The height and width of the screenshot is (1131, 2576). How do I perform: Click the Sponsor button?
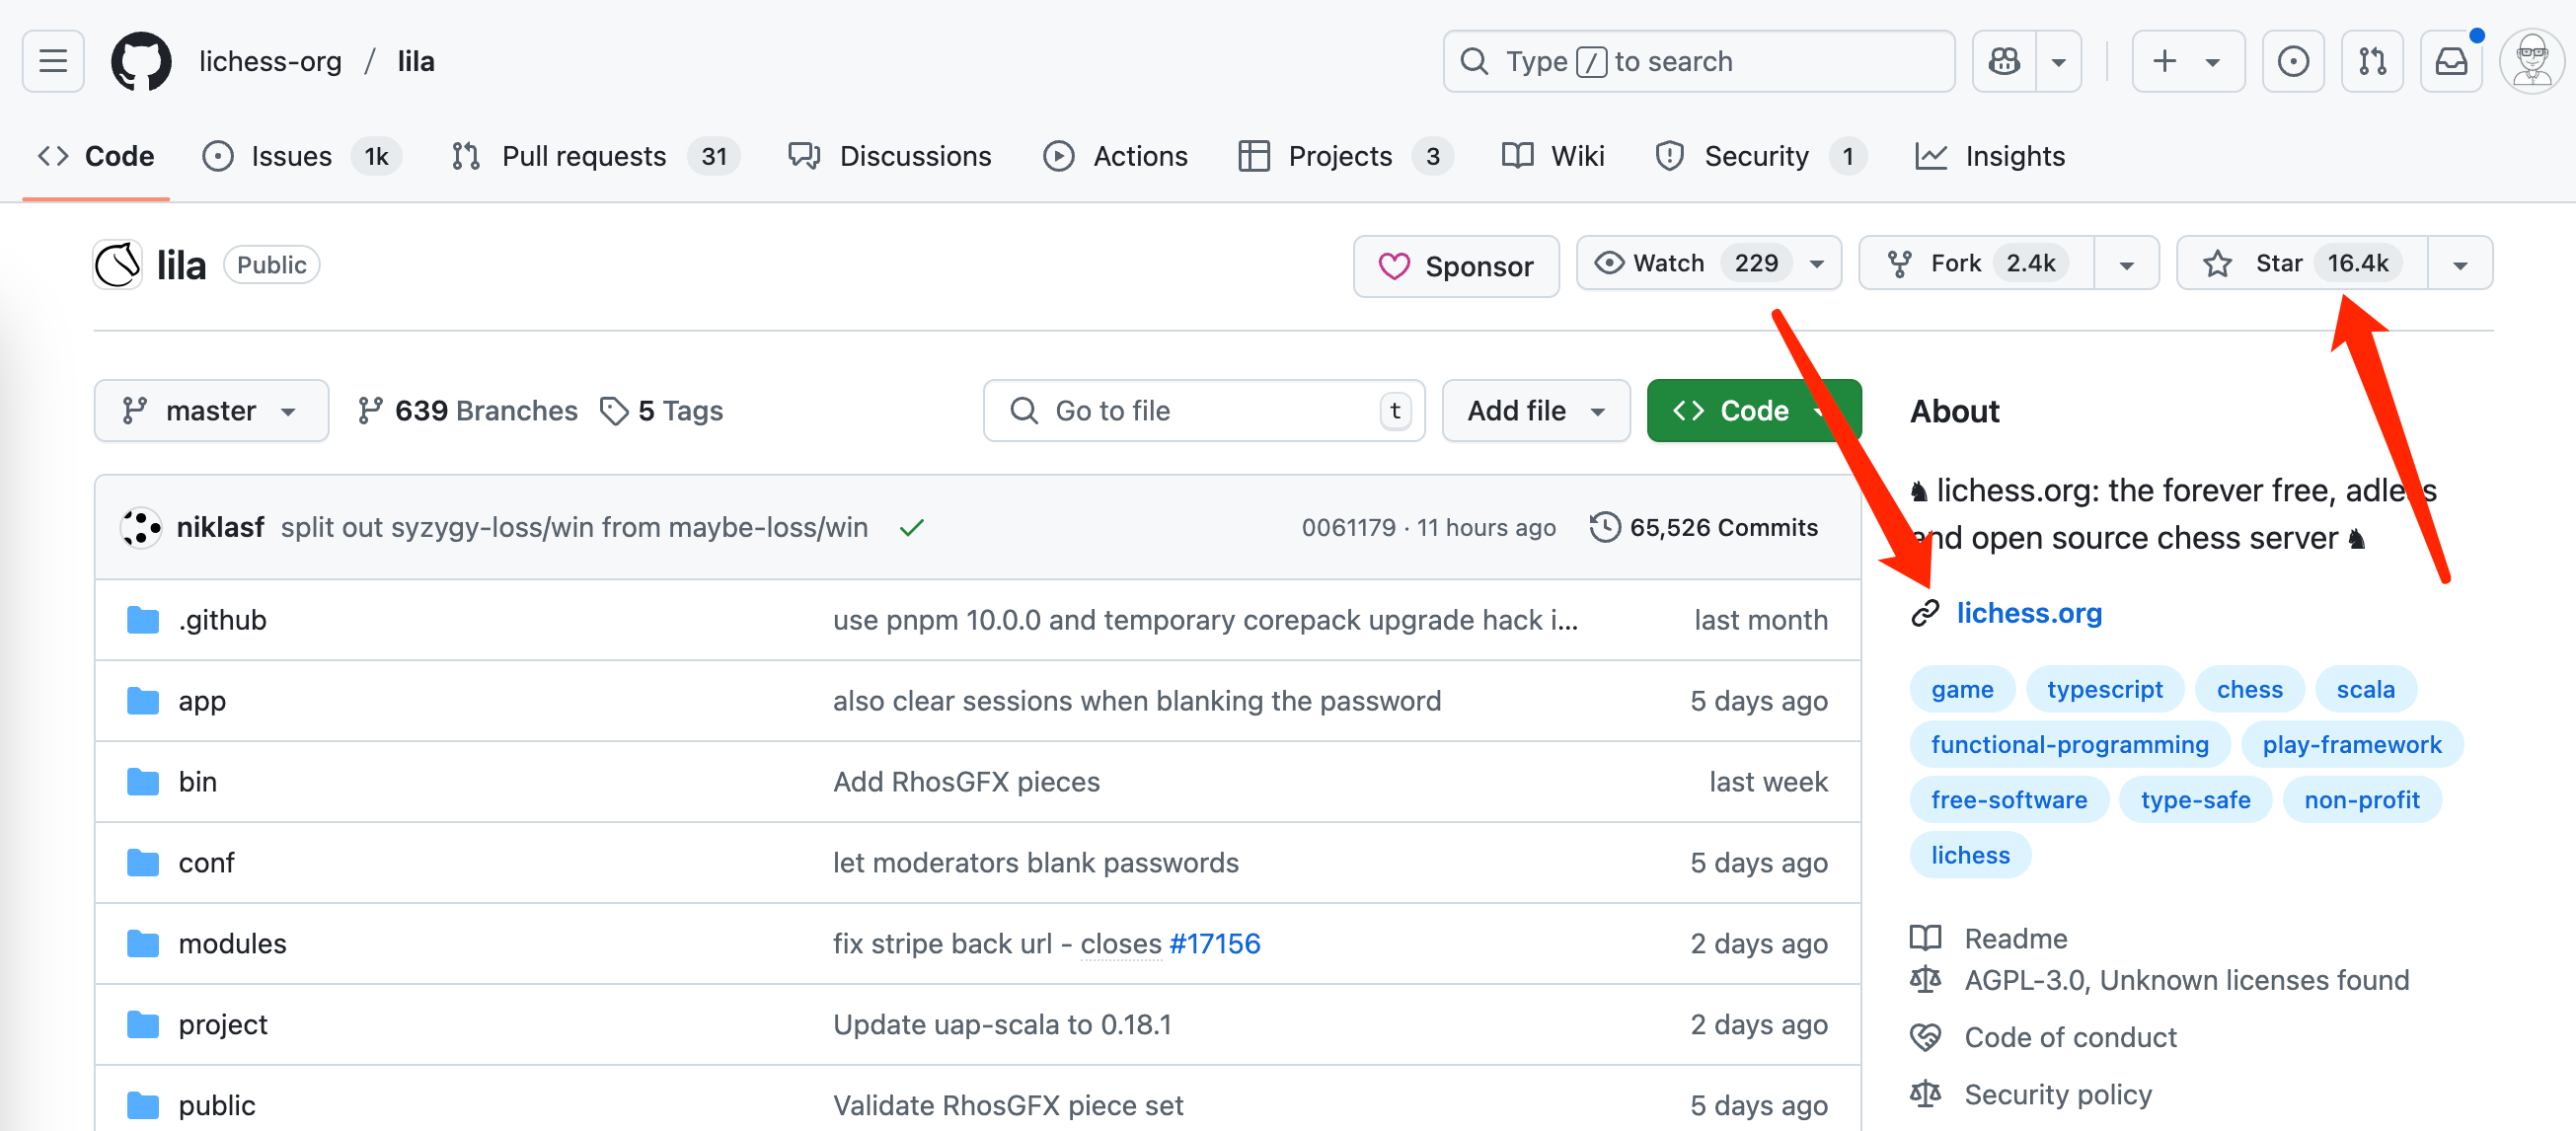pos(1456,266)
